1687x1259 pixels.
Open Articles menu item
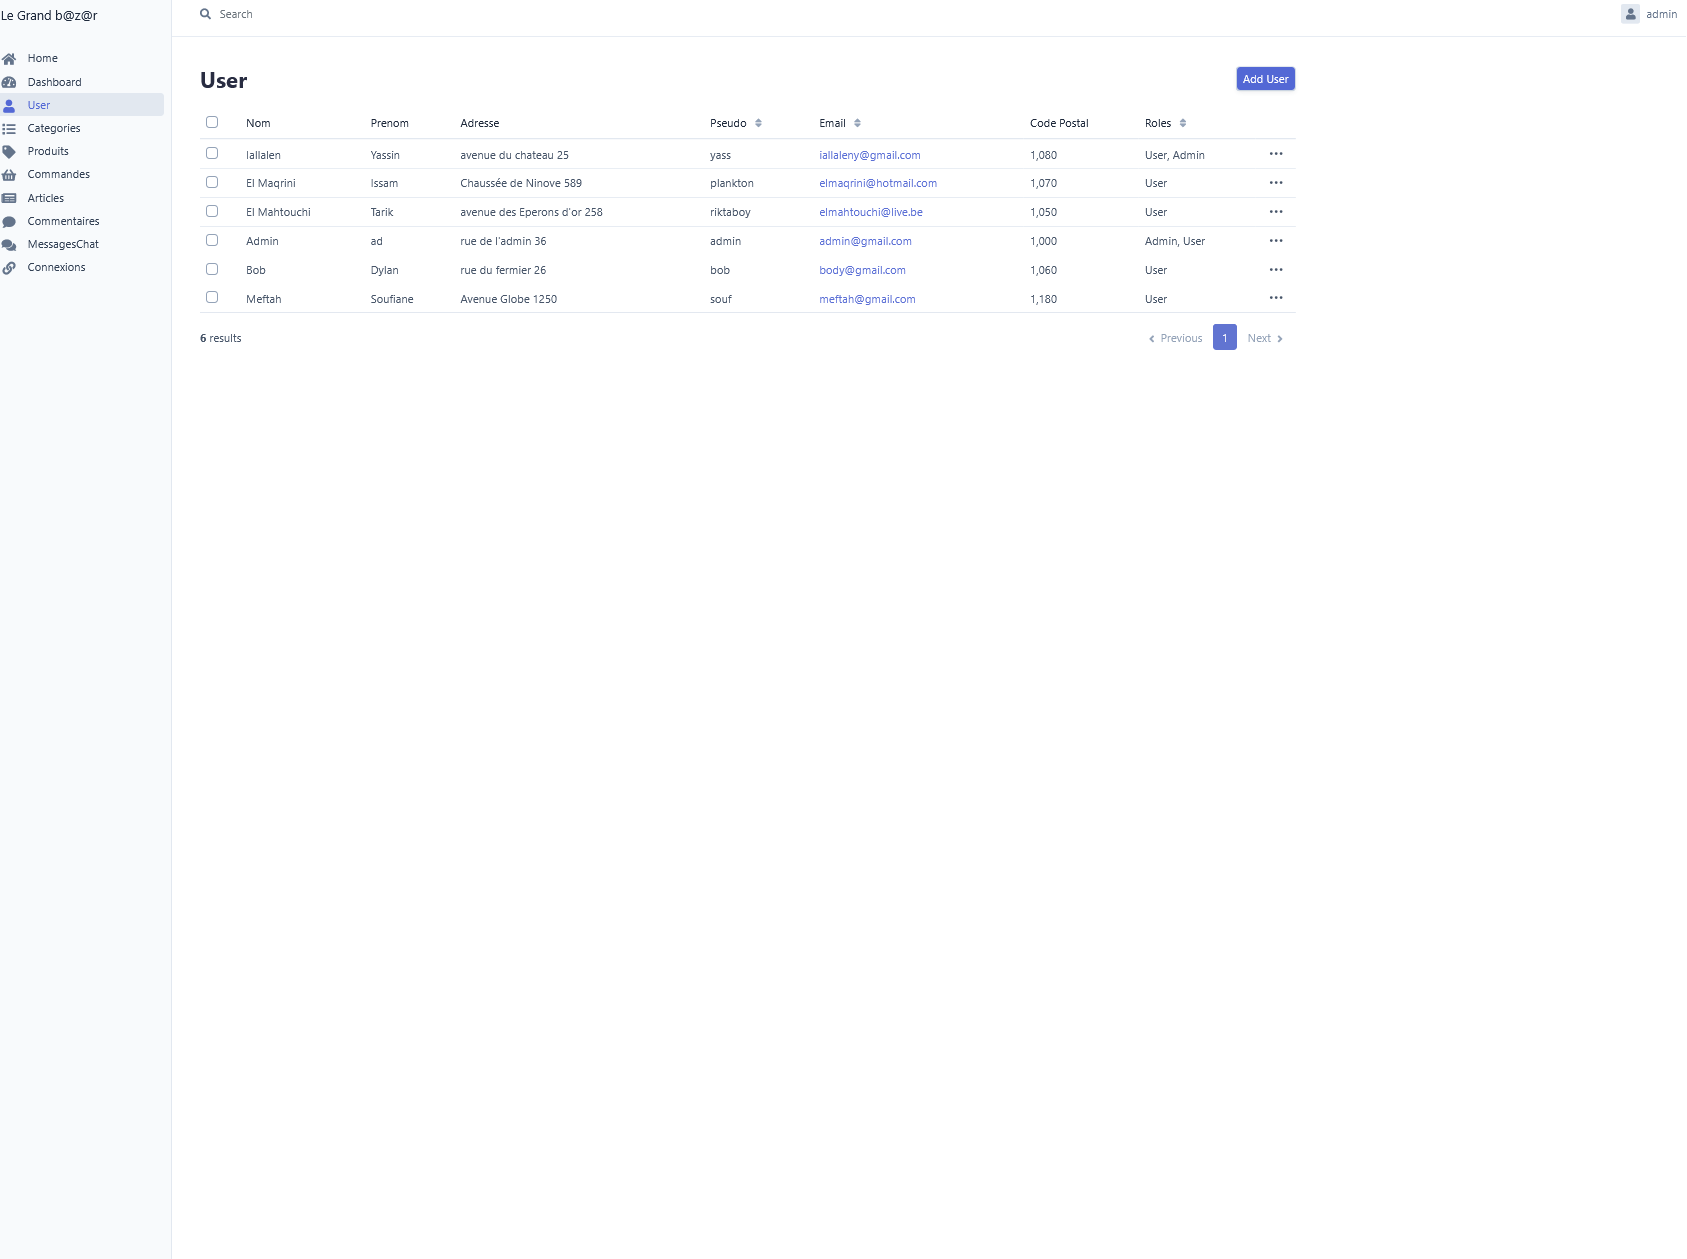pos(45,198)
